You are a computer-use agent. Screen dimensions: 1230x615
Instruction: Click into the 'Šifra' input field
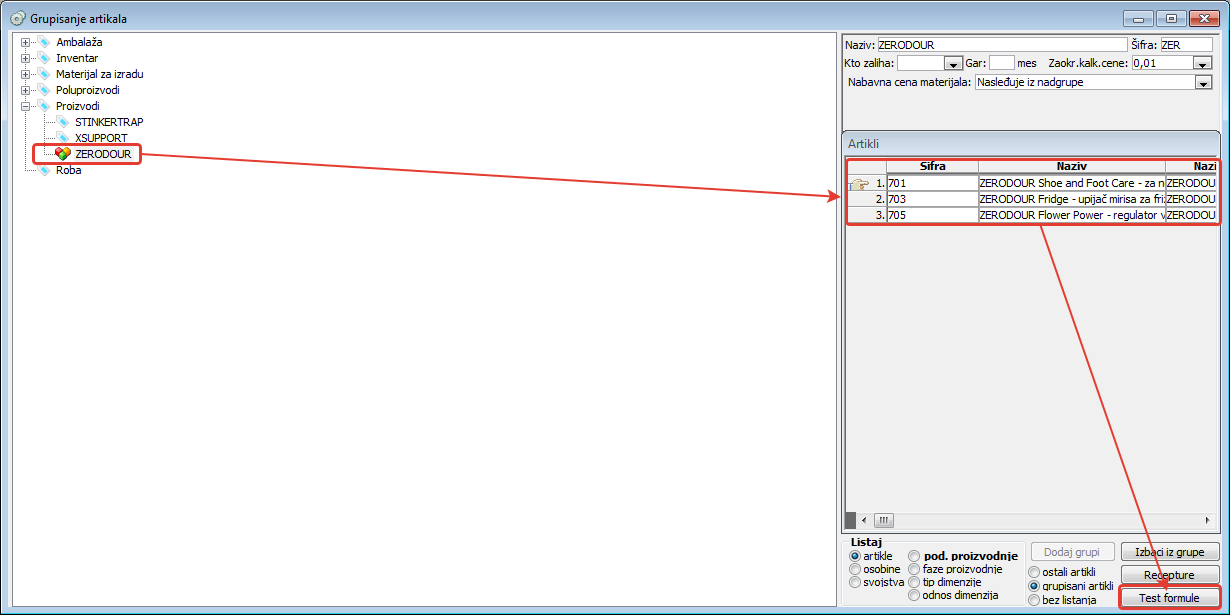(x=1185, y=45)
